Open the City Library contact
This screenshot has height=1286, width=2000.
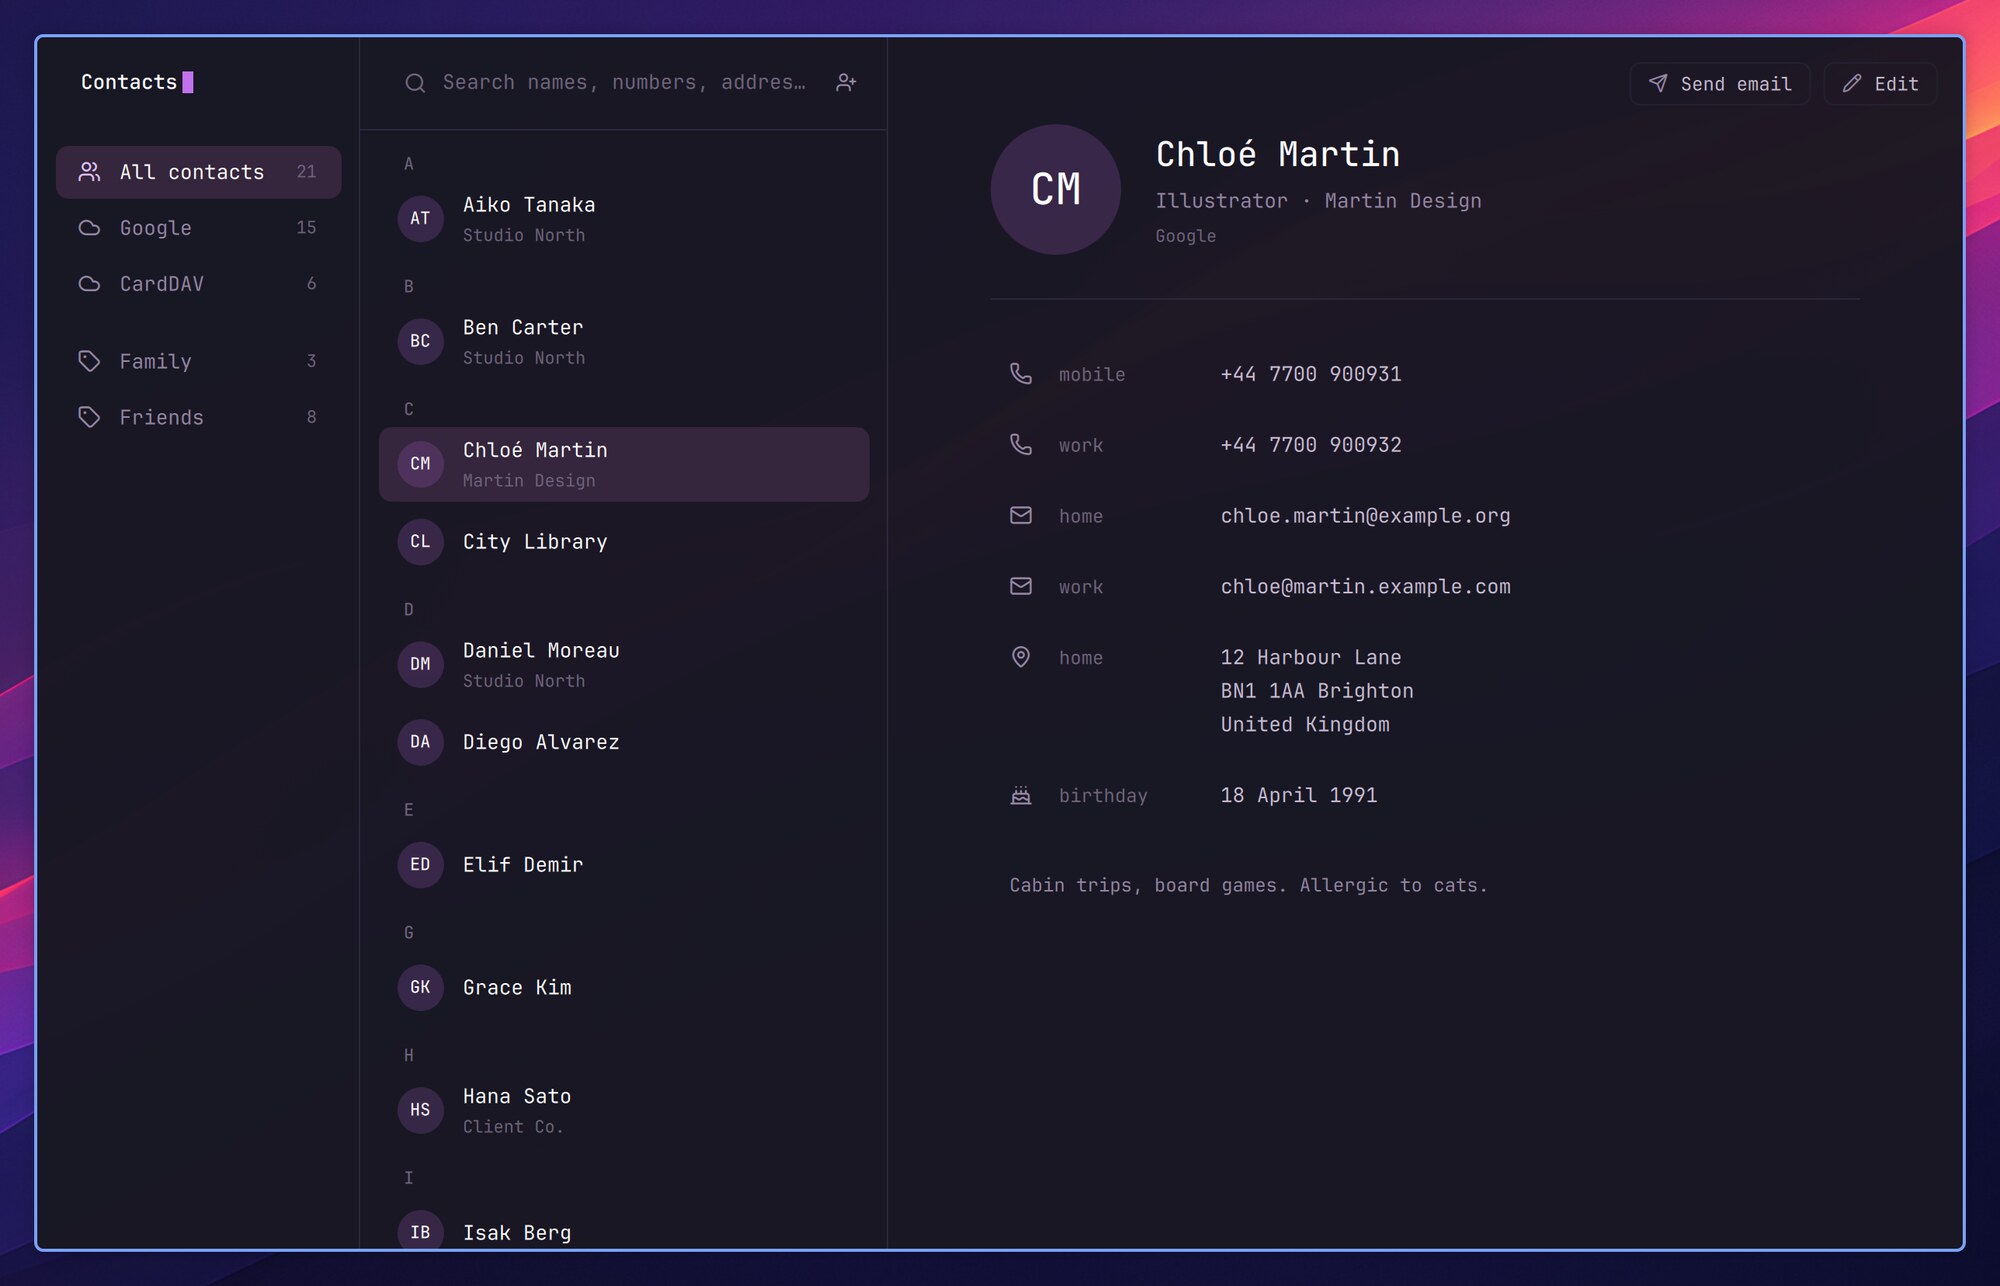pyautogui.click(x=624, y=542)
